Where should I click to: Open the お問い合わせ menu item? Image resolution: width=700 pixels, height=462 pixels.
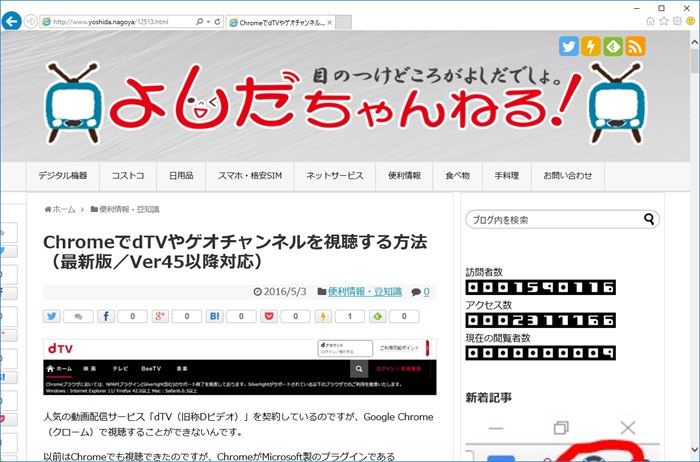click(568, 176)
